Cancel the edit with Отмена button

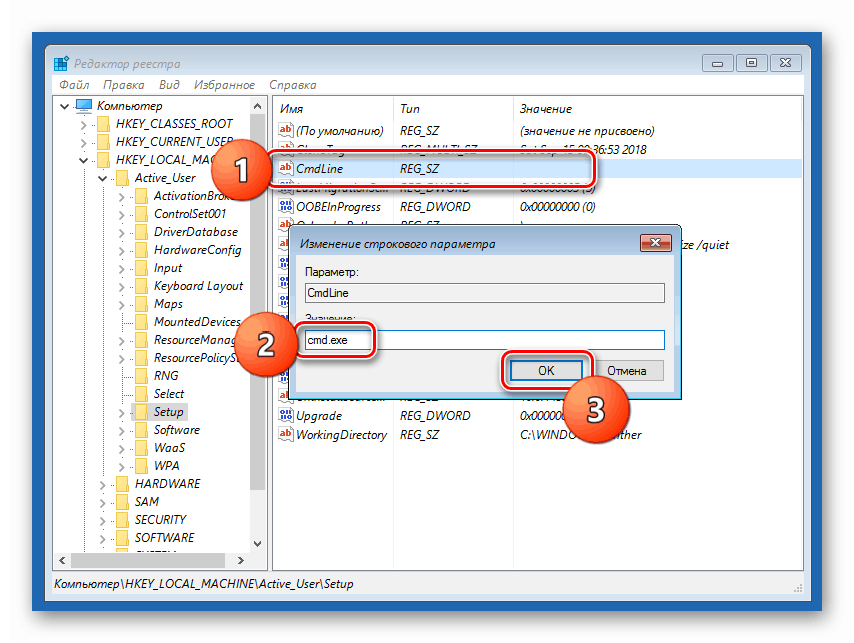(627, 371)
